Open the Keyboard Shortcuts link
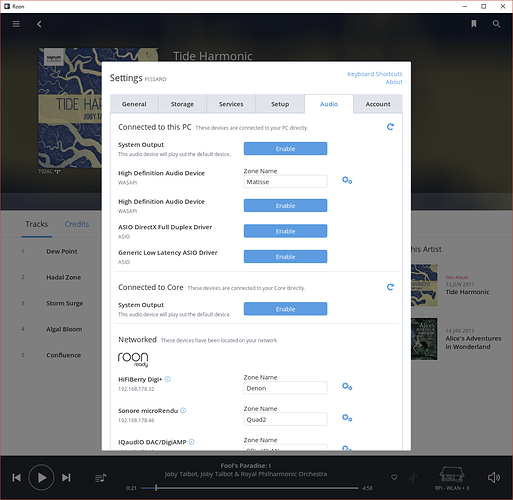The width and height of the screenshot is (513, 500). [x=375, y=74]
